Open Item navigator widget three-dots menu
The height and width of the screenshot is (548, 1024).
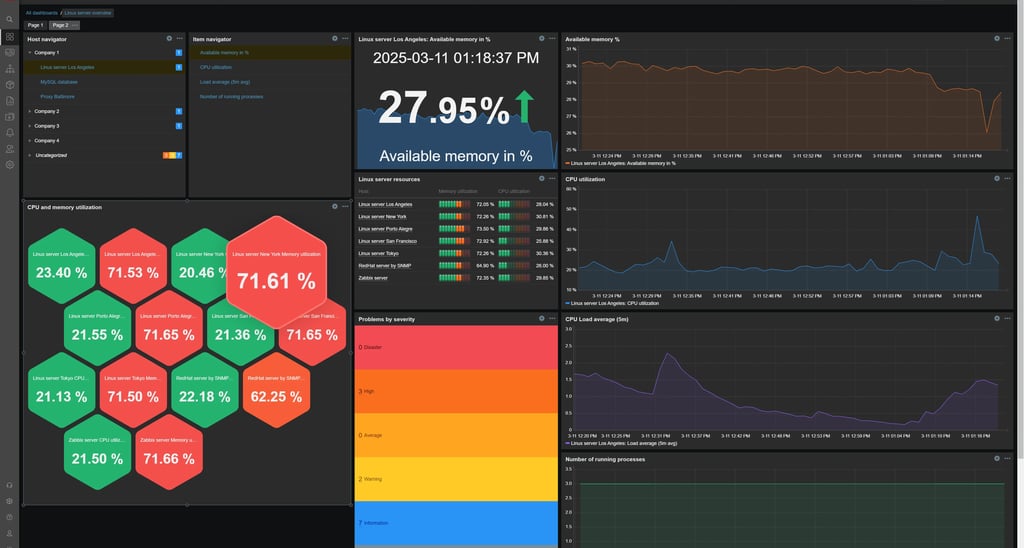345,39
